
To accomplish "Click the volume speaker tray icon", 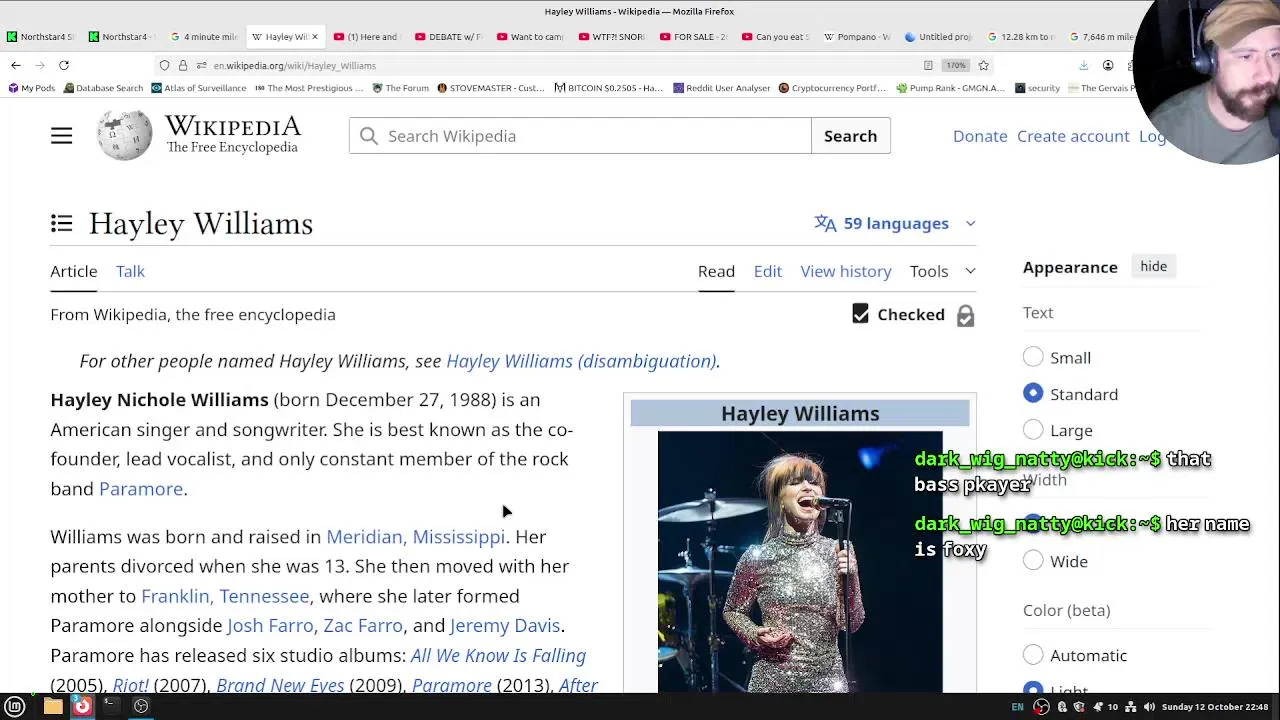I will [x=1149, y=707].
